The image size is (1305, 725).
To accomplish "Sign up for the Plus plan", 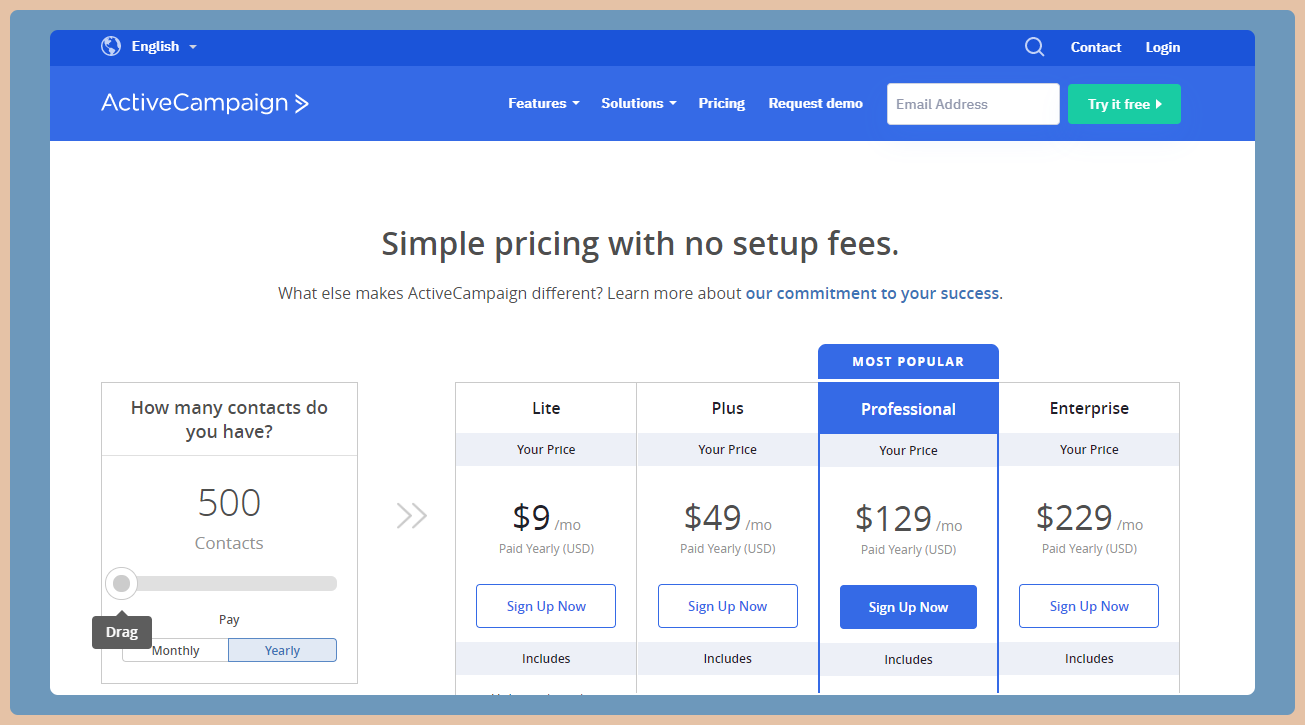I will [728, 606].
